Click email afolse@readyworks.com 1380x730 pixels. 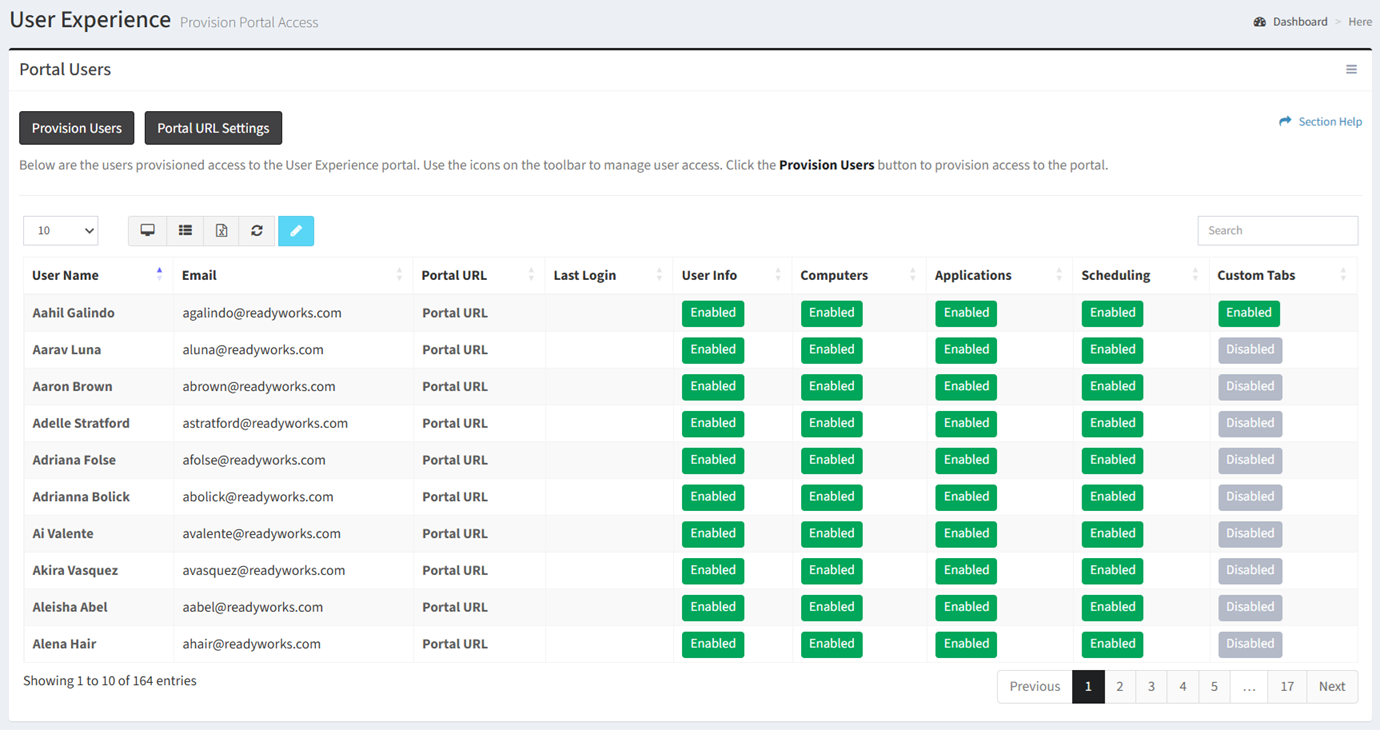coord(254,460)
